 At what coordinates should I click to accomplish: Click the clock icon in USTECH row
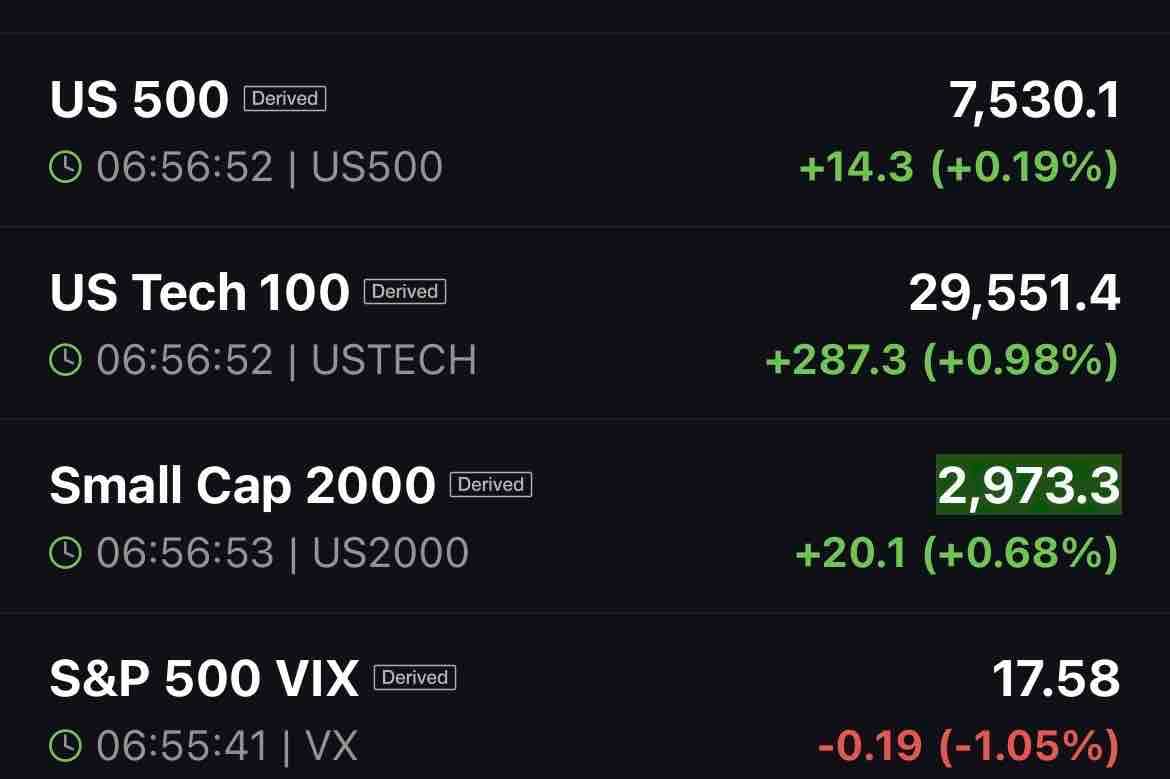point(65,360)
